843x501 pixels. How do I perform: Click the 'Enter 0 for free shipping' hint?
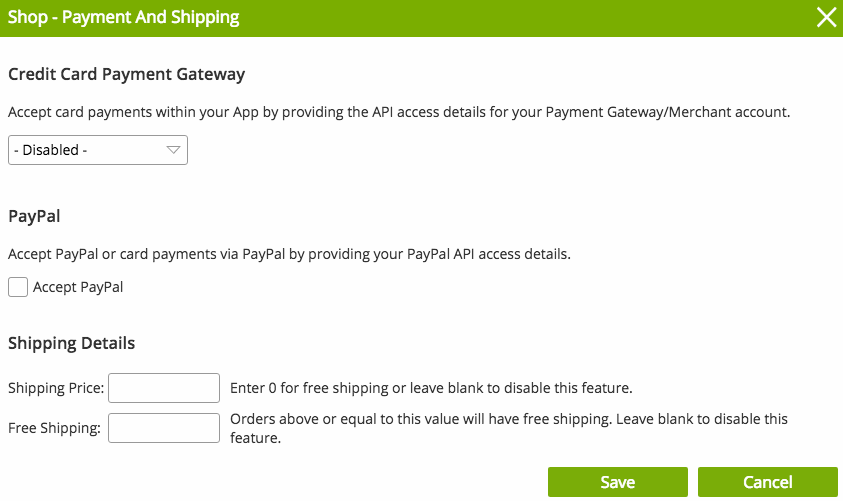coord(431,387)
